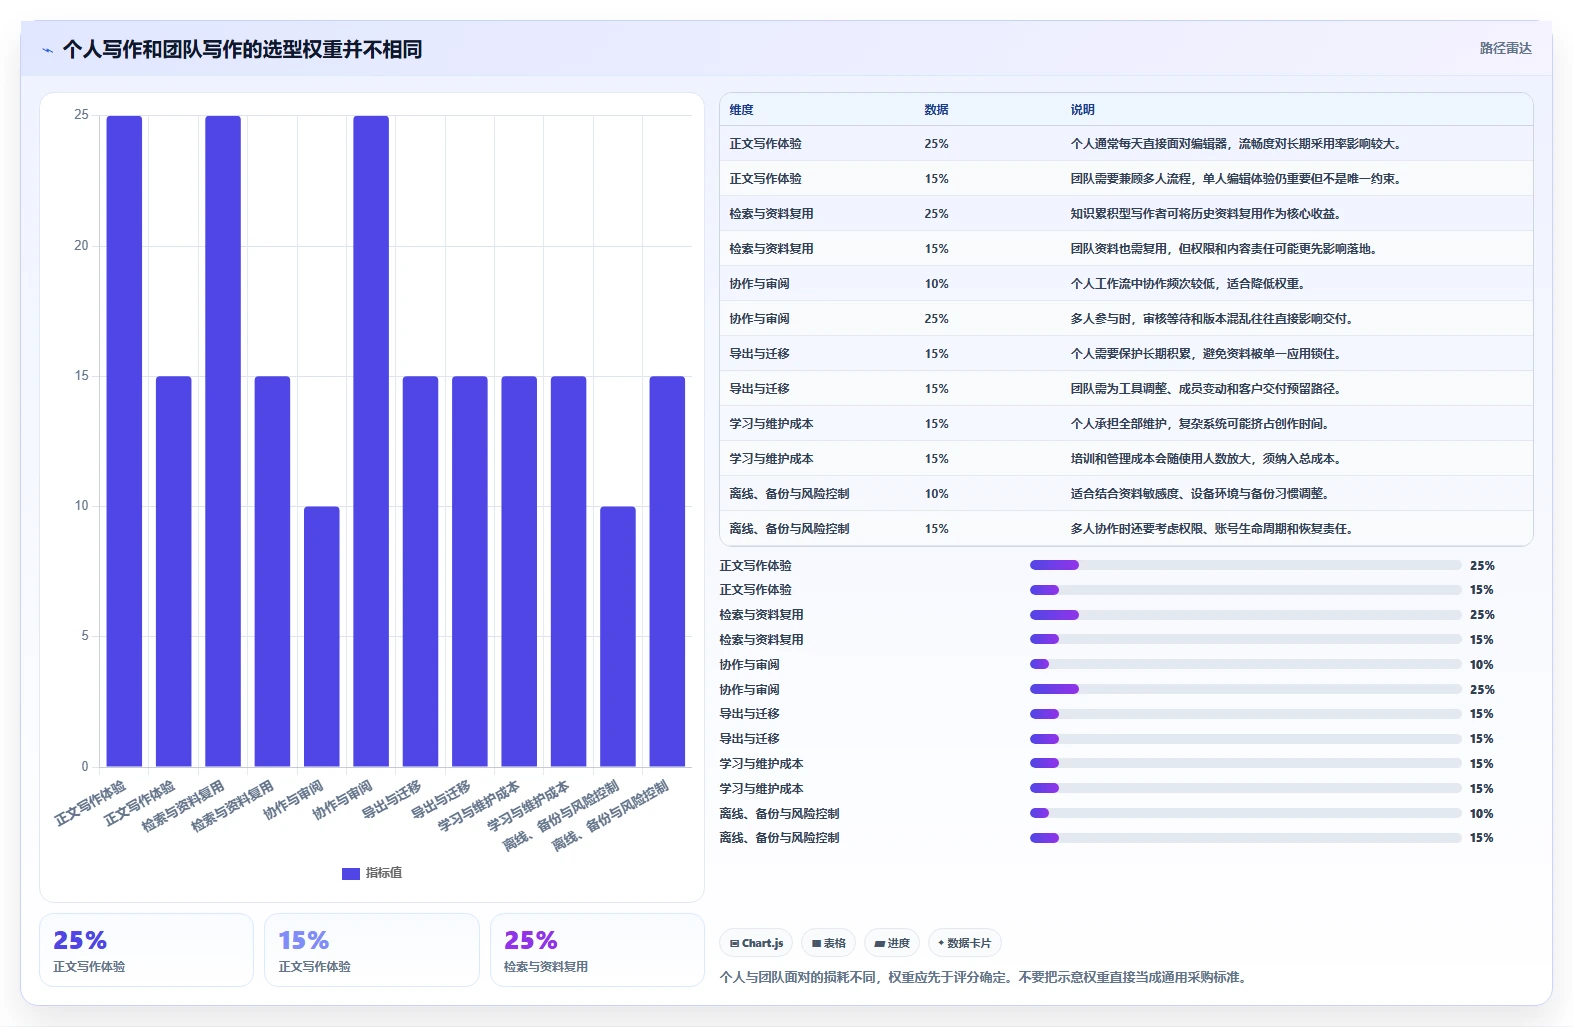Select table cell '团队资料也需复用，但权限和内容责任可能更先影响落地。'
This screenshot has height=1027, width=1573.
1225,249
